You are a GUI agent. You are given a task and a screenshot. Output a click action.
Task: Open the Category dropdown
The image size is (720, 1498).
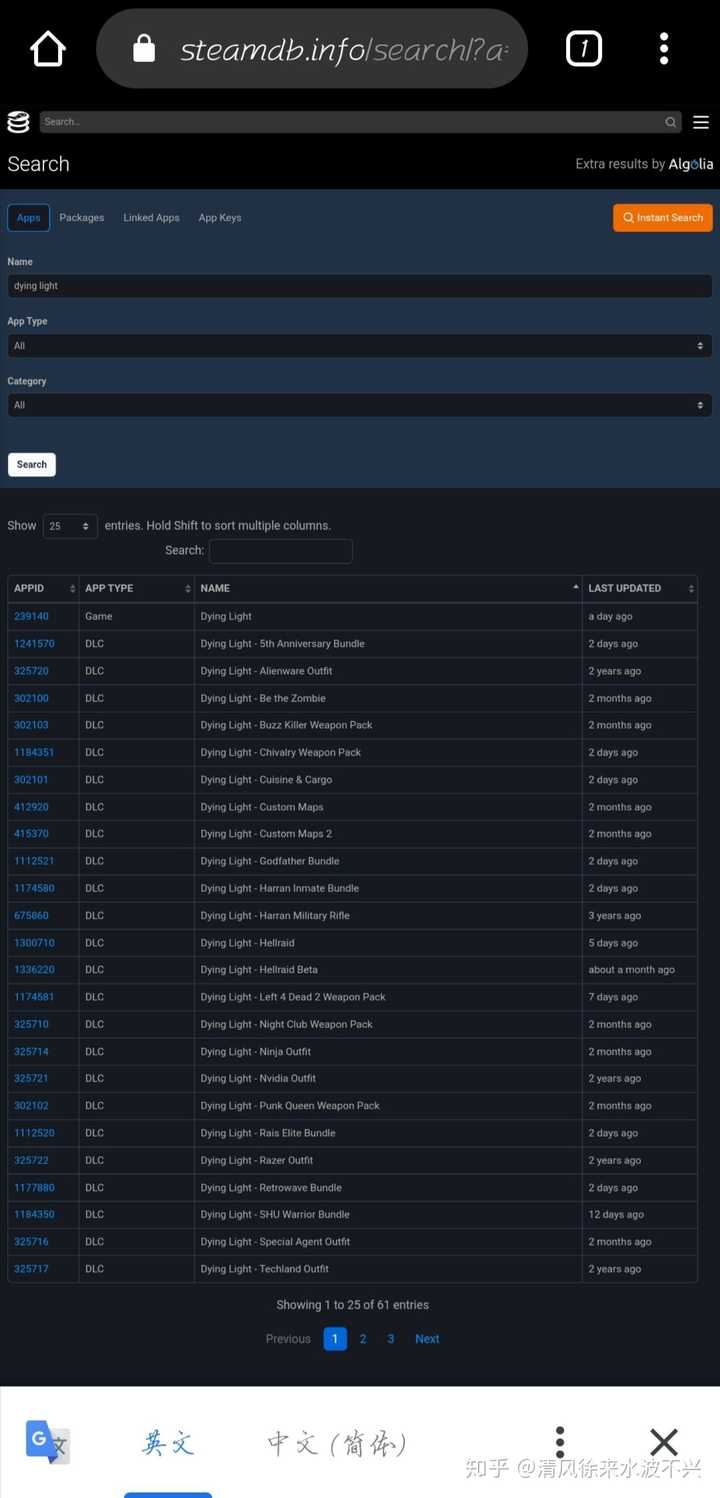pyautogui.click(x=360, y=405)
